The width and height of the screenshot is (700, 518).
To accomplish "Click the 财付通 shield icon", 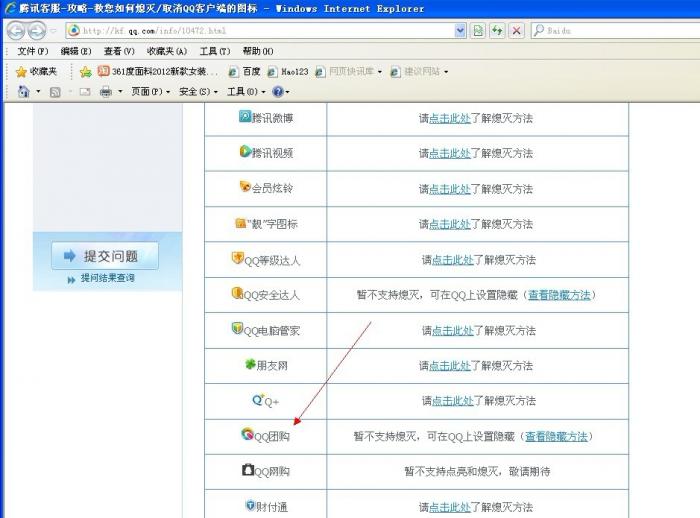I will [x=250, y=505].
